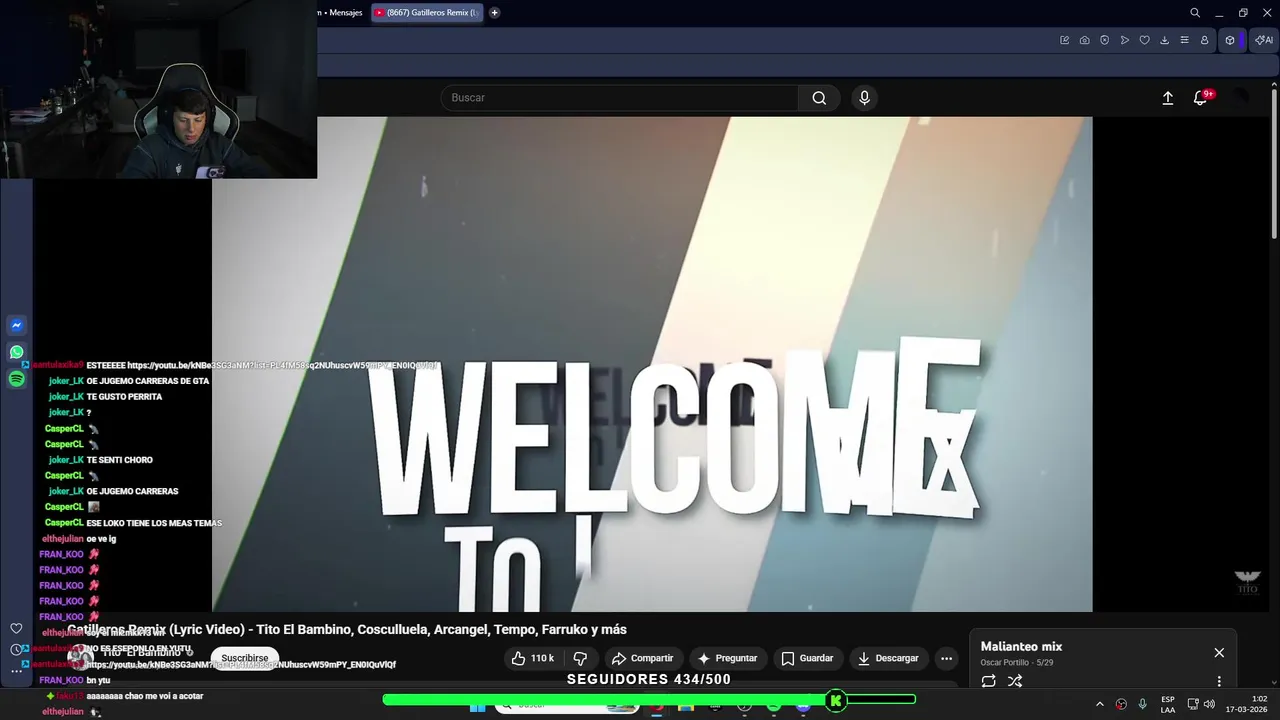Click SEGUIDORES 434/500 follower goal text
The width and height of the screenshot is (1280, 720).
pyautogui.click(x=648, y=679)
